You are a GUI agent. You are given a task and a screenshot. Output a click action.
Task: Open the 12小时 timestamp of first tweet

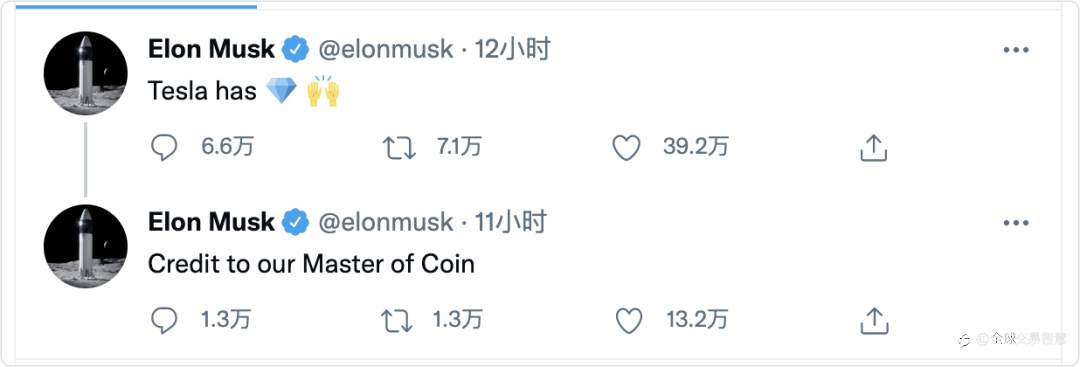pos(512,50)
